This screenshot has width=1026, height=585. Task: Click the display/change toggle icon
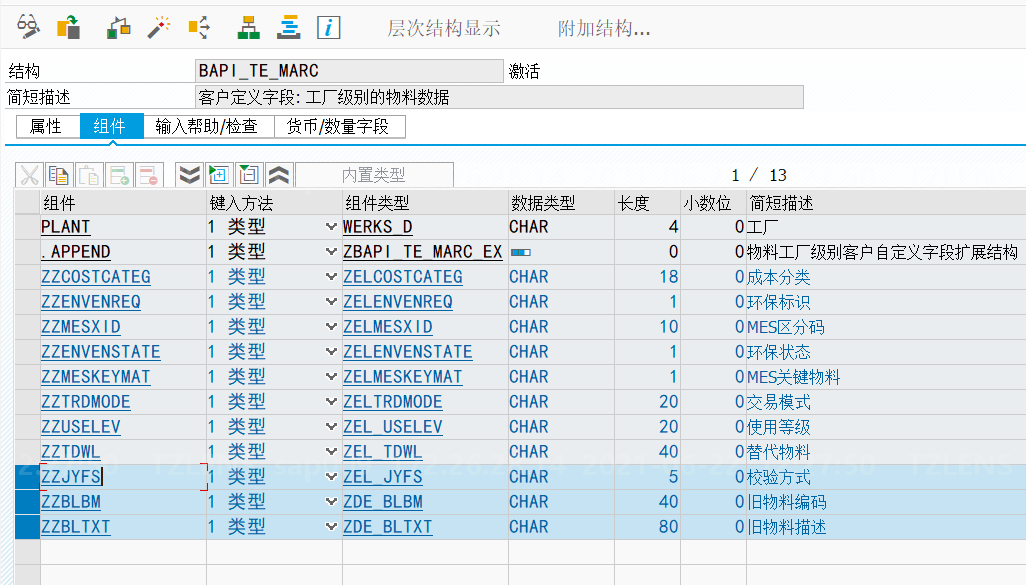28,26
